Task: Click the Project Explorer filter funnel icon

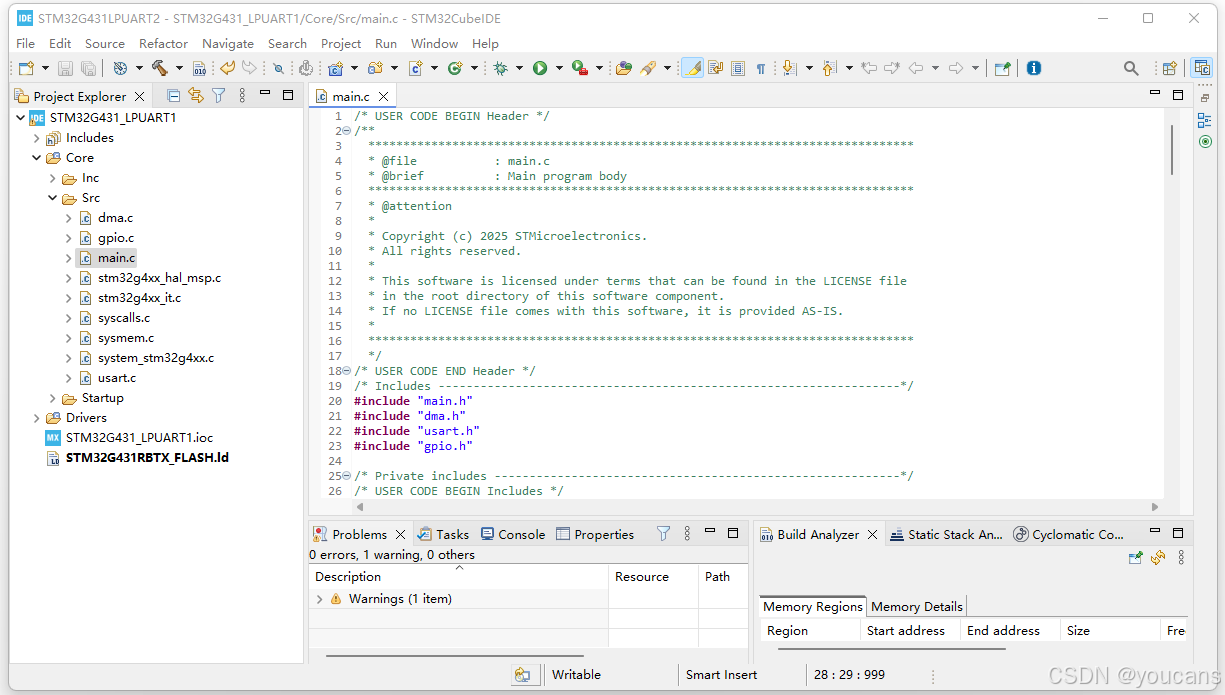Action: (x=218, y=96)
